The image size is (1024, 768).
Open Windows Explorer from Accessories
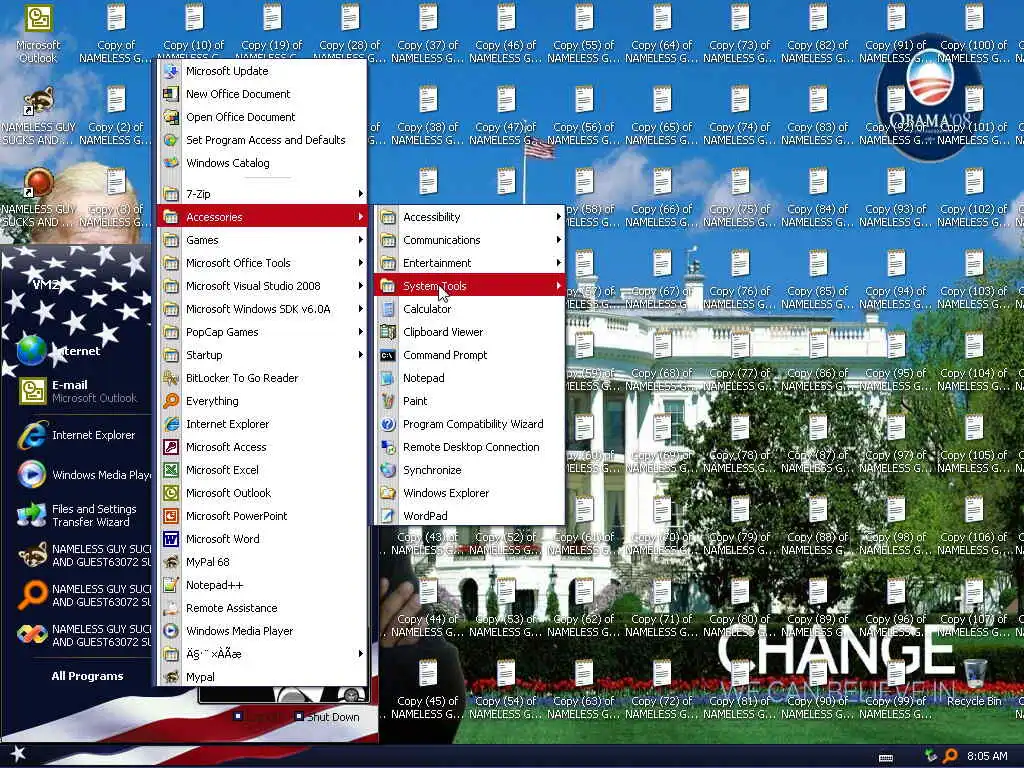[469, 492]
